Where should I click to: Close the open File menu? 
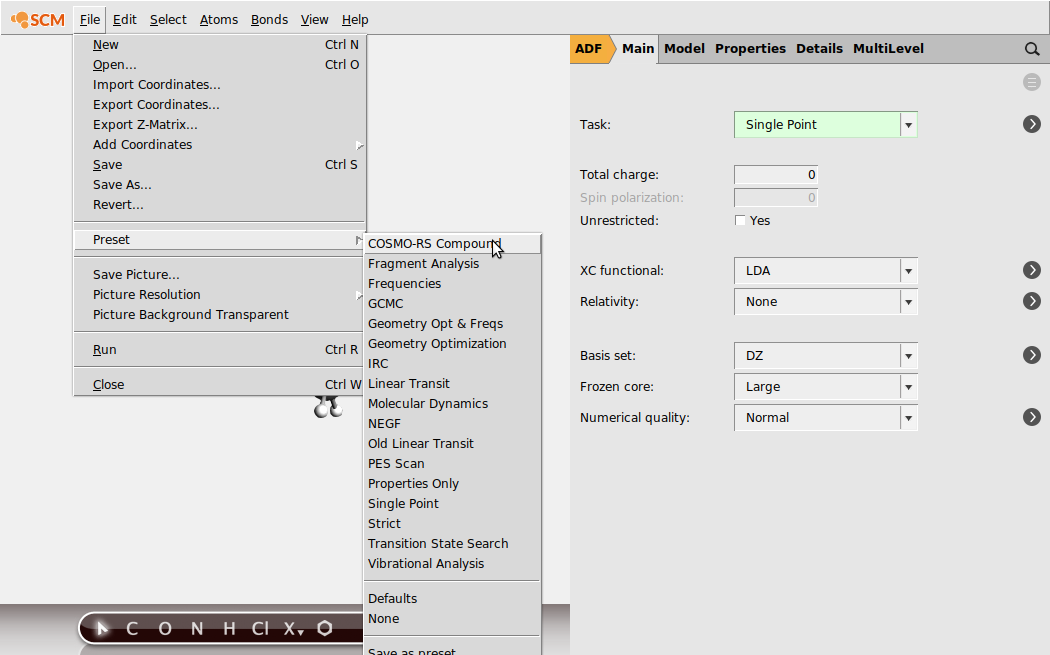[90, 20]
